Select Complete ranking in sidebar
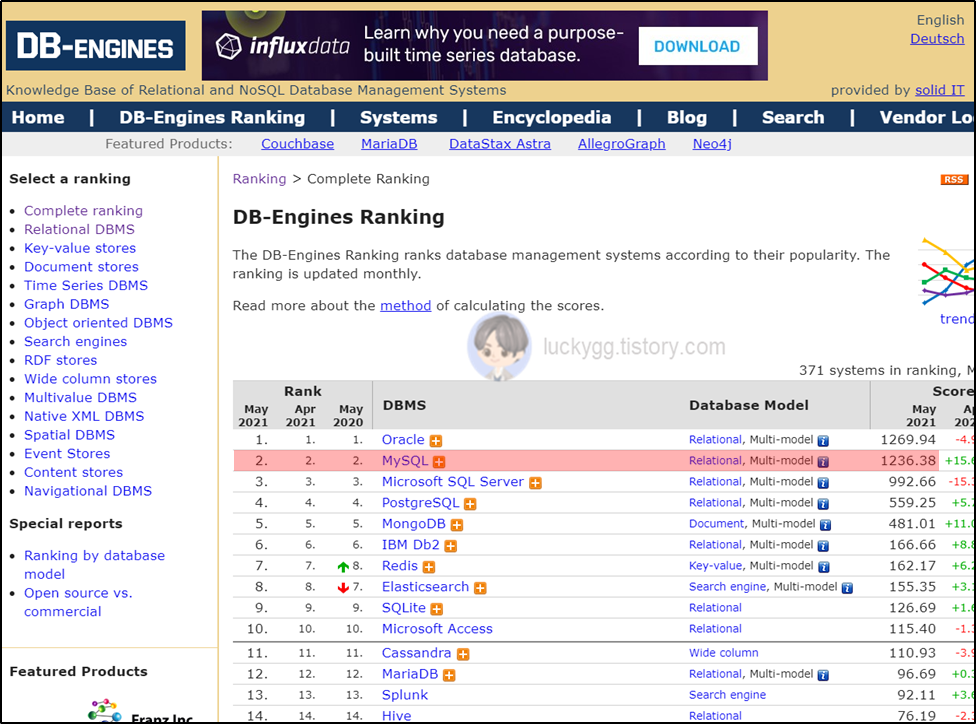This screenshot has width=976, height=724. 83,210
